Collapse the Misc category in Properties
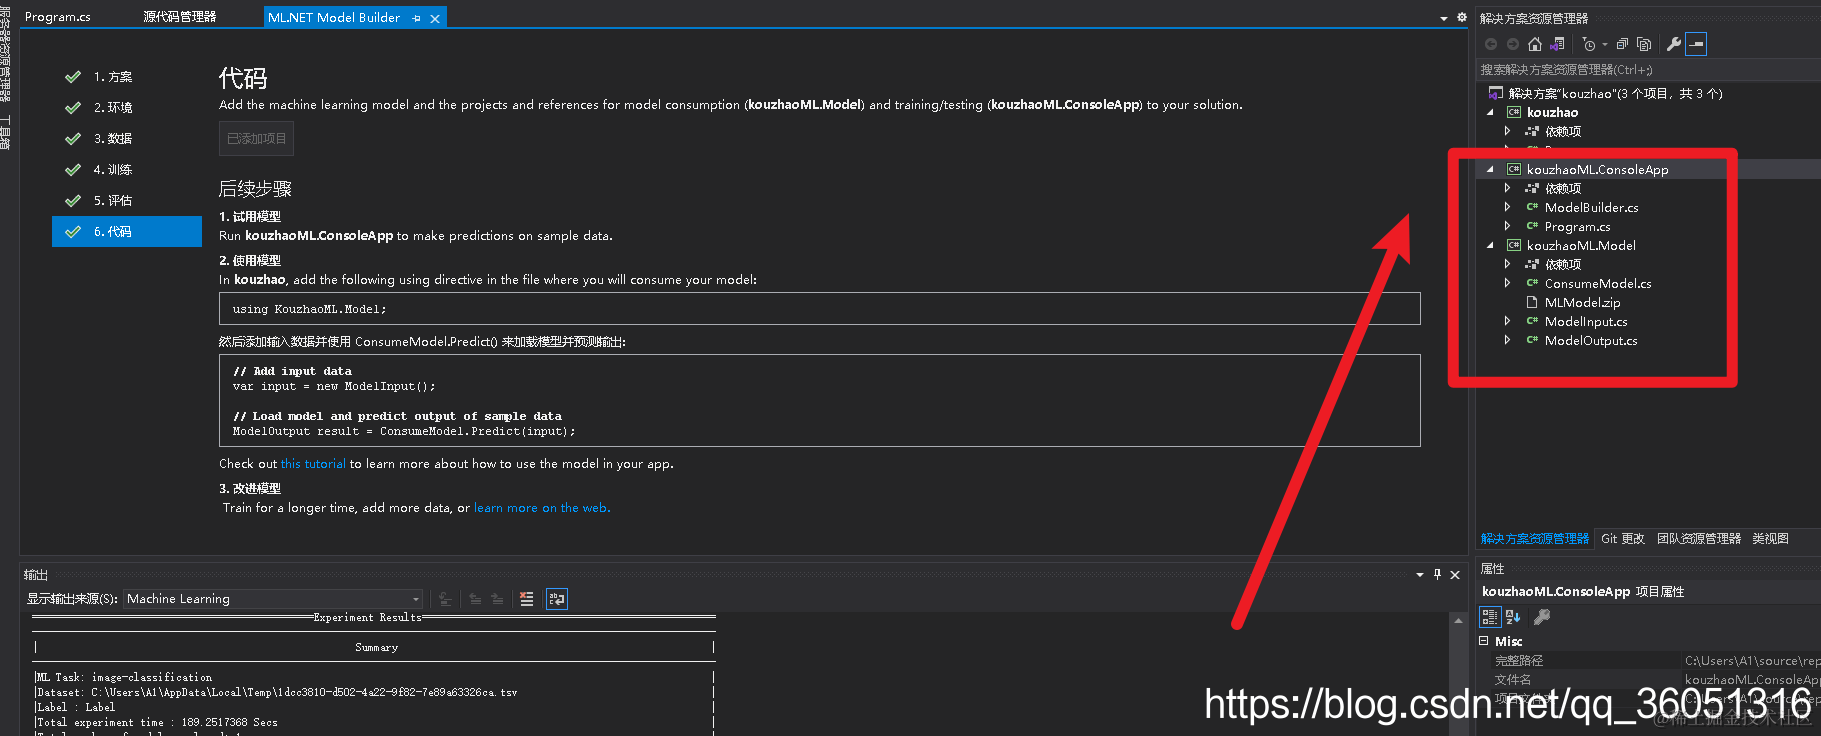 (x=1484, y=641)
